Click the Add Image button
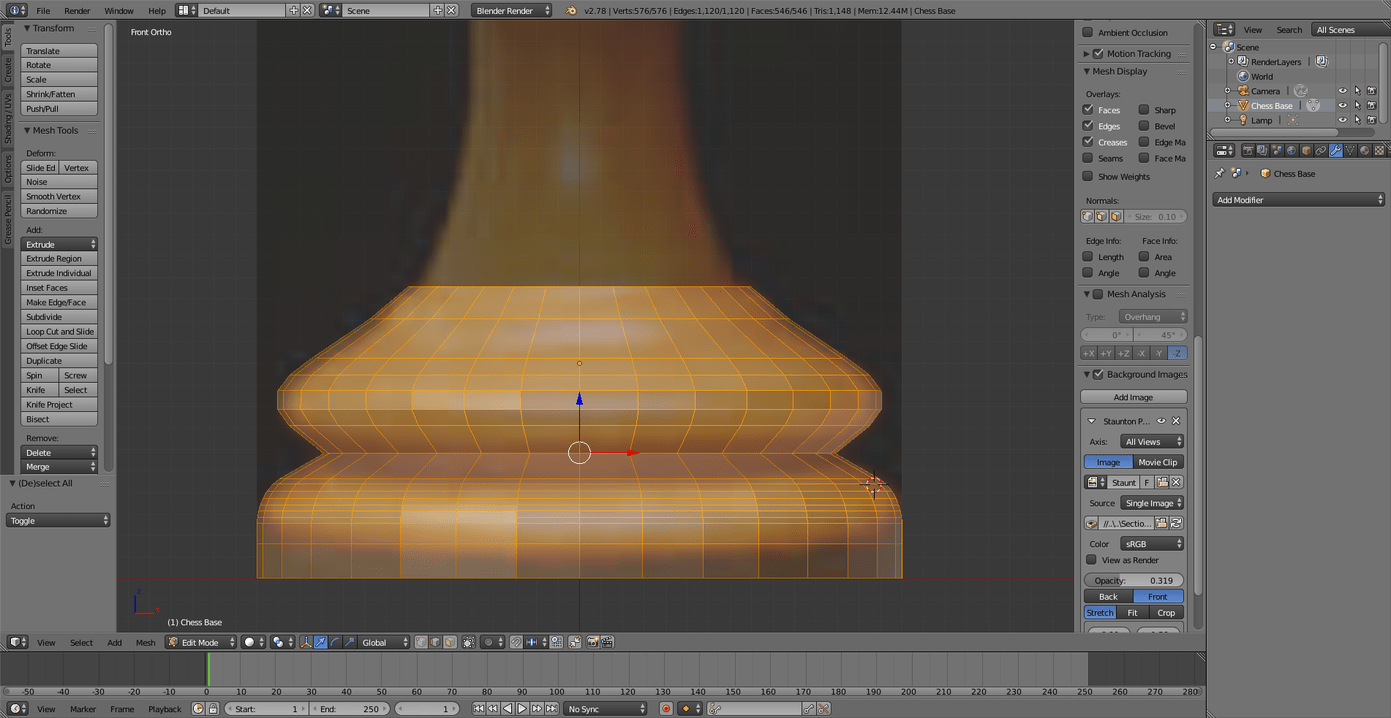The height and width of the screenshot is (718, 1391). [x=1133, y=397]
